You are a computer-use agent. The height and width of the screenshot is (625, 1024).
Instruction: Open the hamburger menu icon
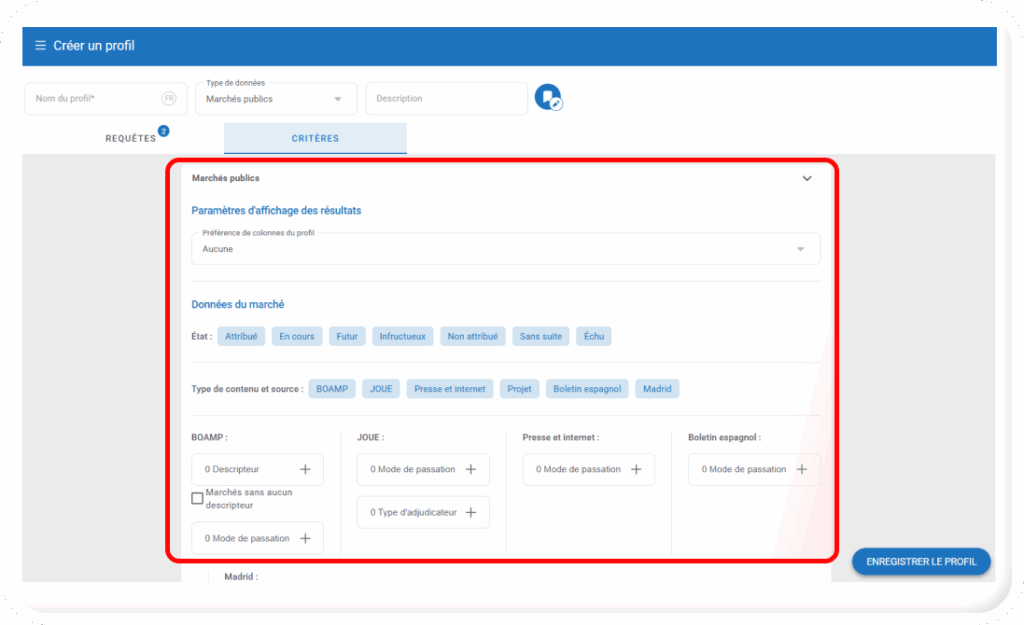40,46
